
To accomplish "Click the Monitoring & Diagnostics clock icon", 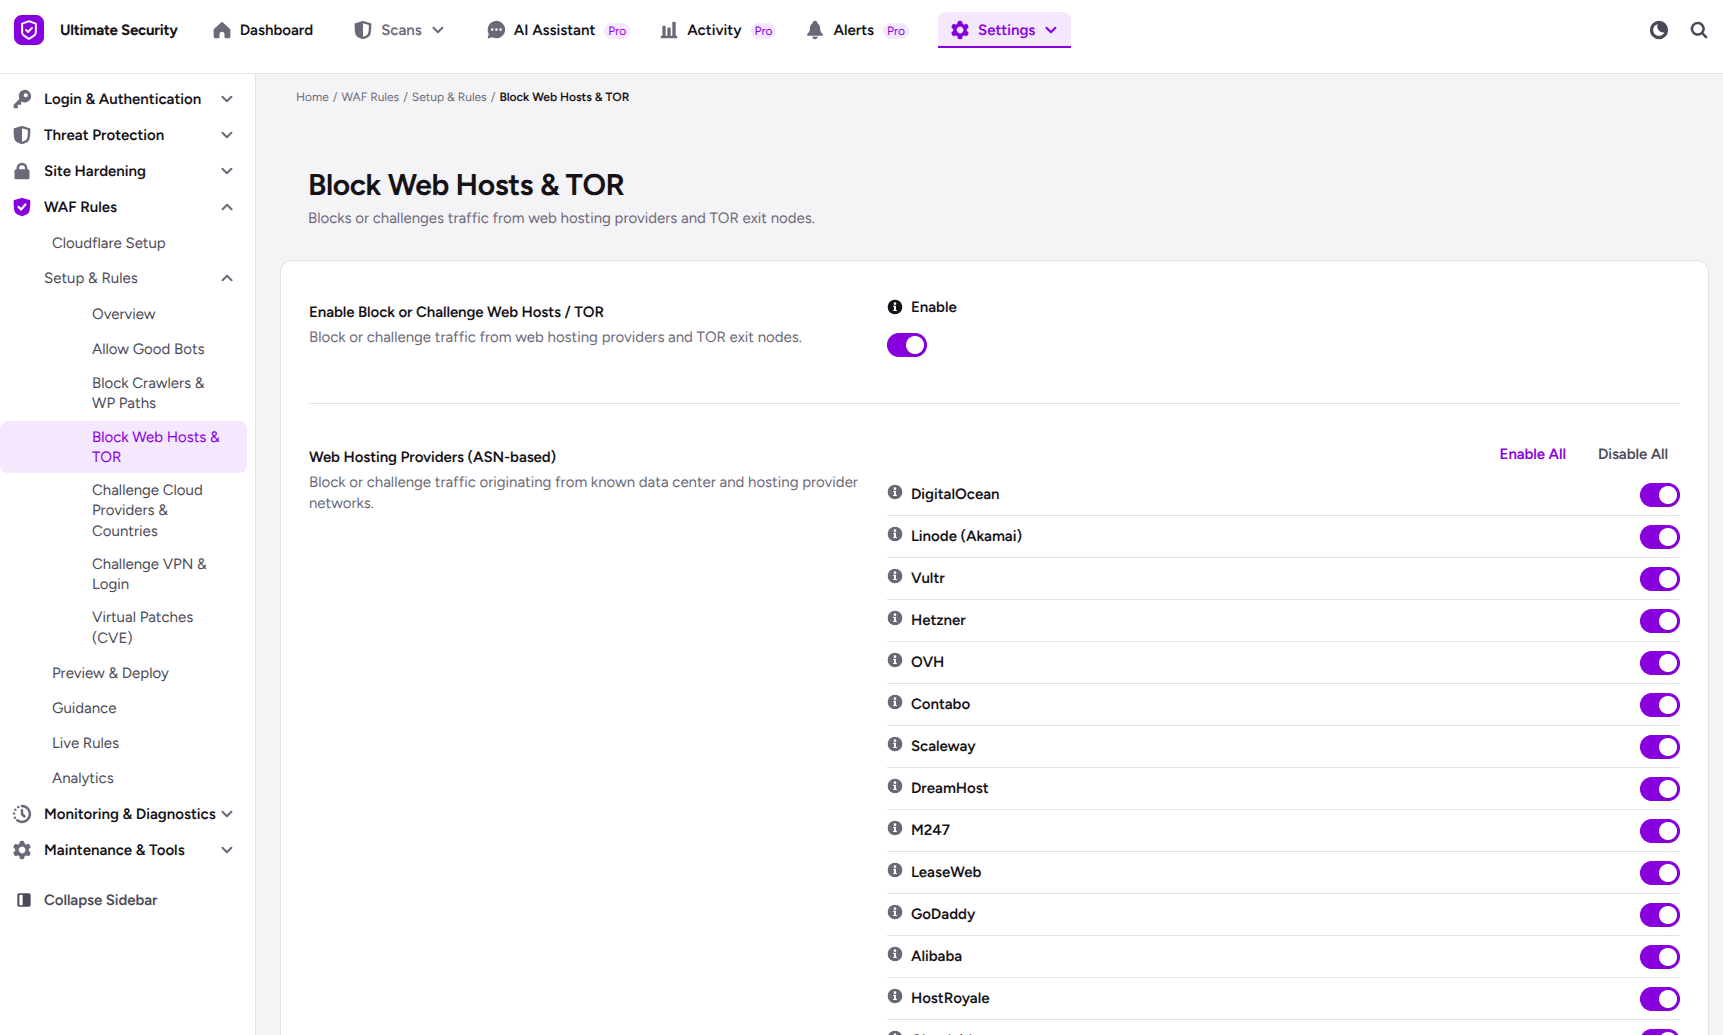I will pyautogui.click(x=22, y=814).
